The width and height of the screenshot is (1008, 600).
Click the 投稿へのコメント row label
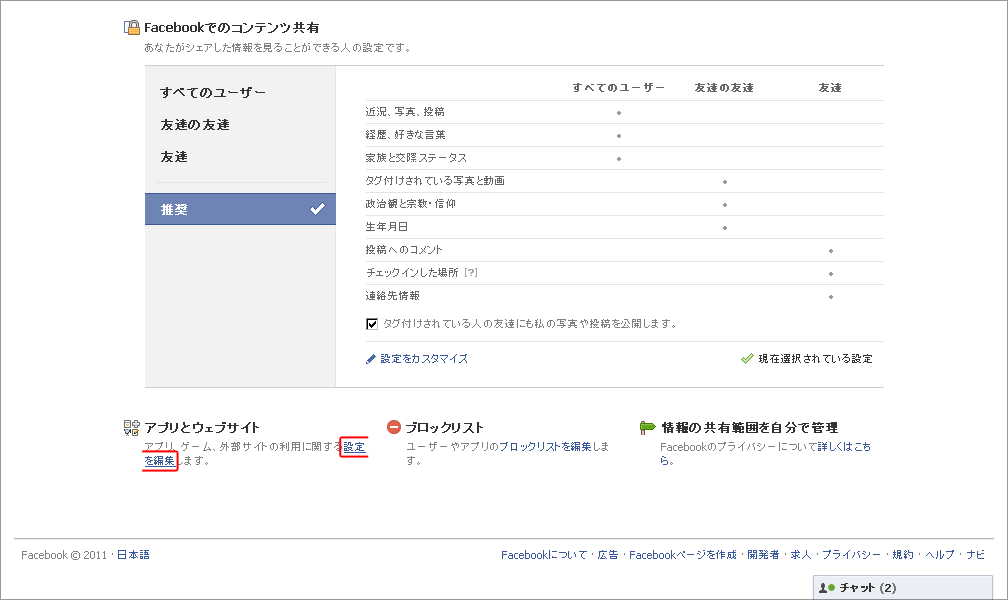[x=404, y=250]
